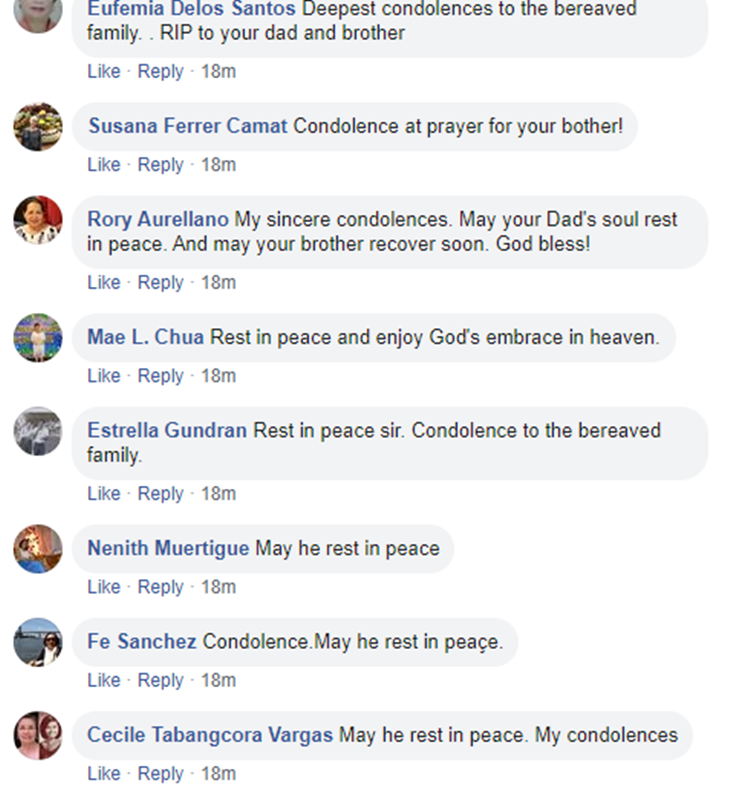The width and height of the screenshot is (750, 791).
Task: Open Cecile Tabangcora Vargas's name link
Action: tap(210, 735)
